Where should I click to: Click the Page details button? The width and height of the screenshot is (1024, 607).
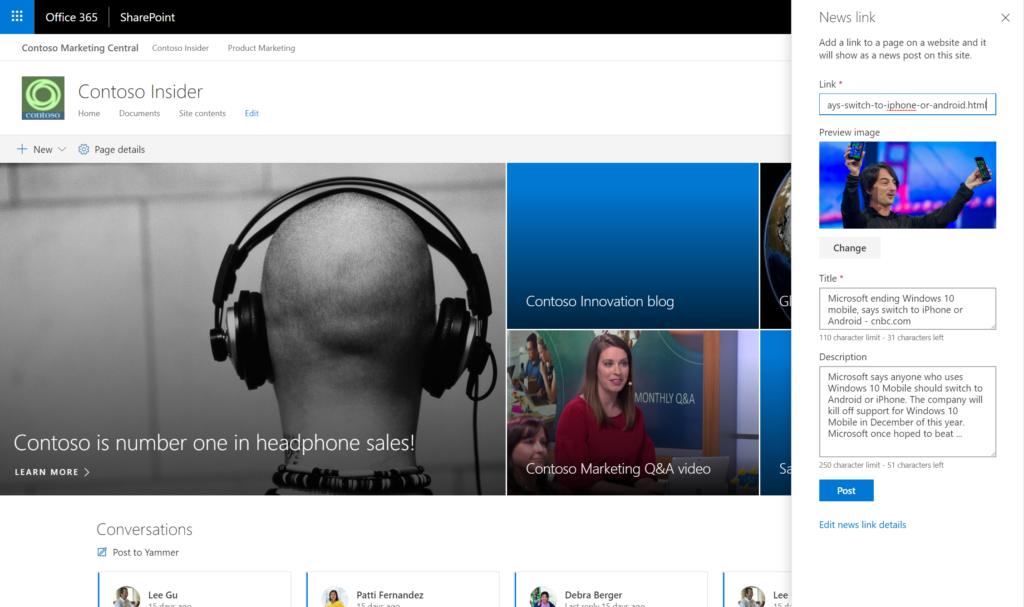112,149
